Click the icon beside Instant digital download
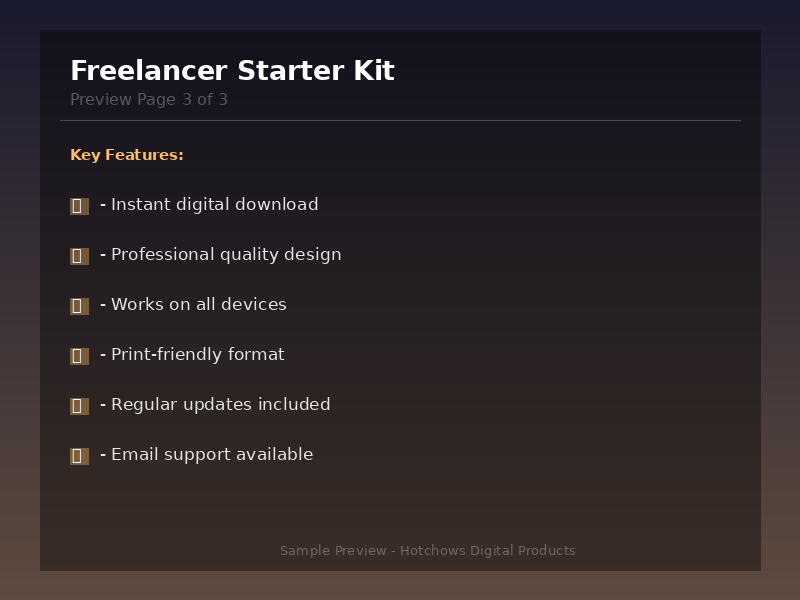 79,206
